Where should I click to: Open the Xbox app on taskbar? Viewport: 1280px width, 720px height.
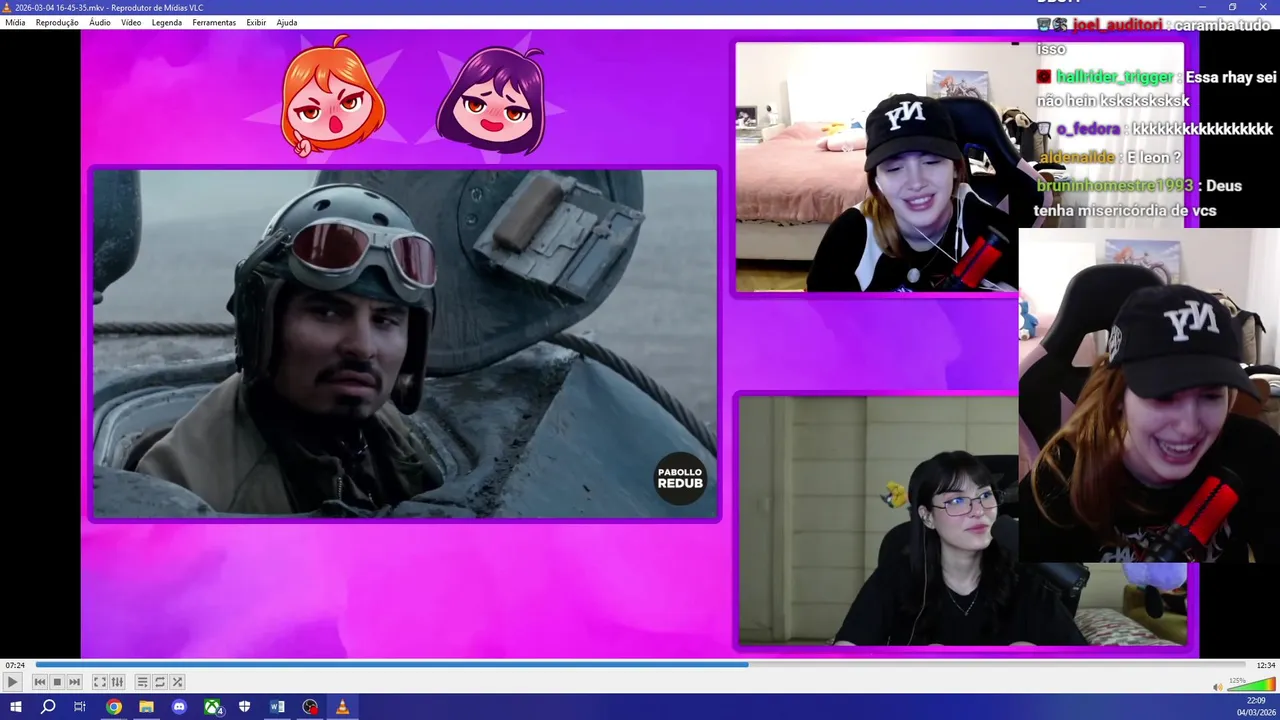(213, 707)
